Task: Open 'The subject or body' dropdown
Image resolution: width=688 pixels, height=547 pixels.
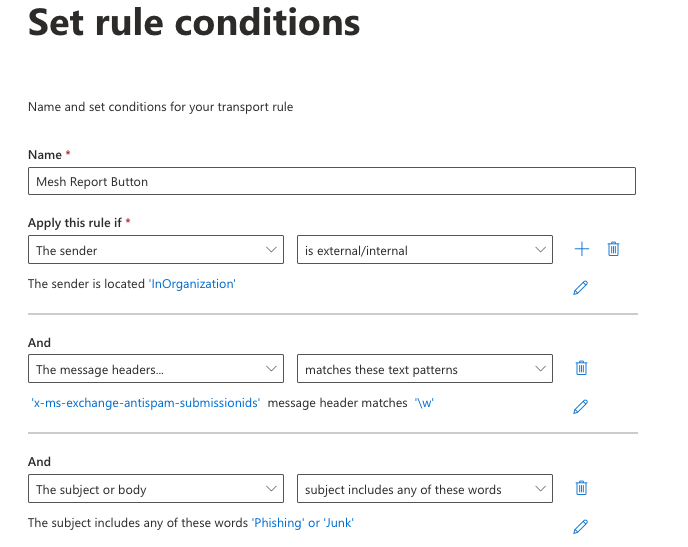Action: click(x=157, y=490)
